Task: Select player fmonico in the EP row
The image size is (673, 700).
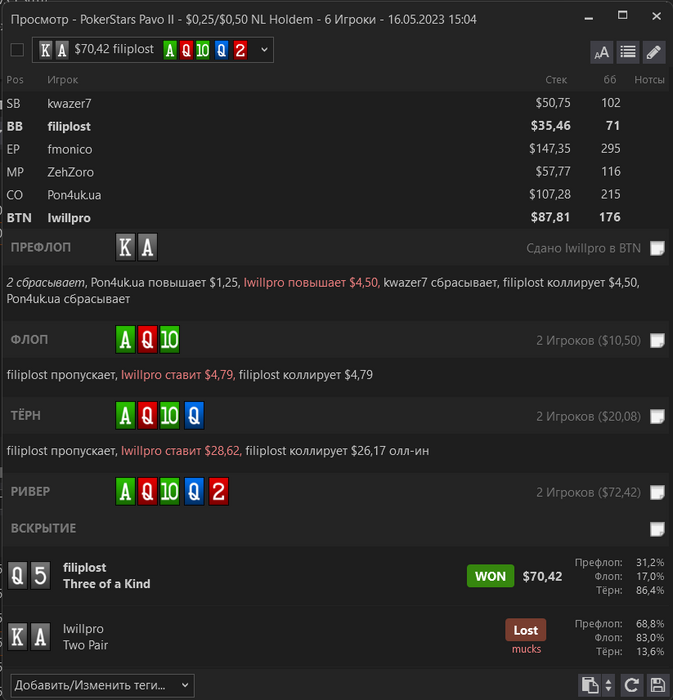Action: 70,149
